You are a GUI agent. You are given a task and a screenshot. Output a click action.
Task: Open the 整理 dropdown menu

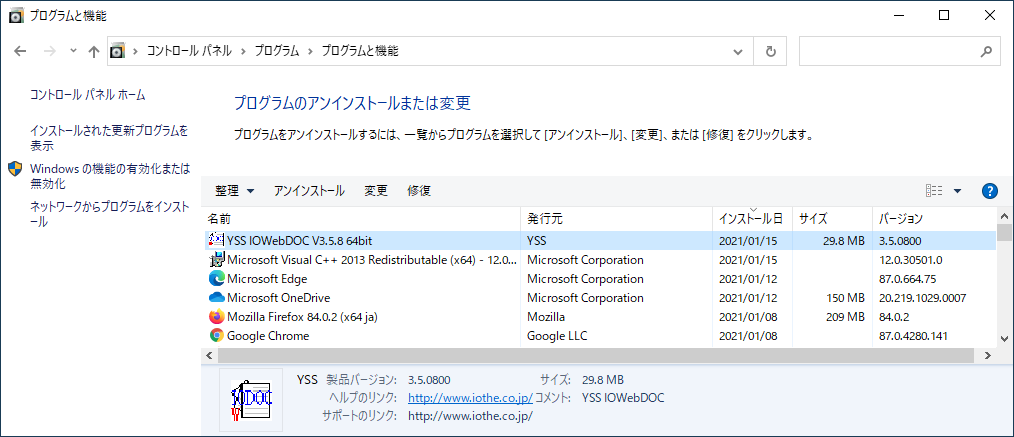coord(235,191)
